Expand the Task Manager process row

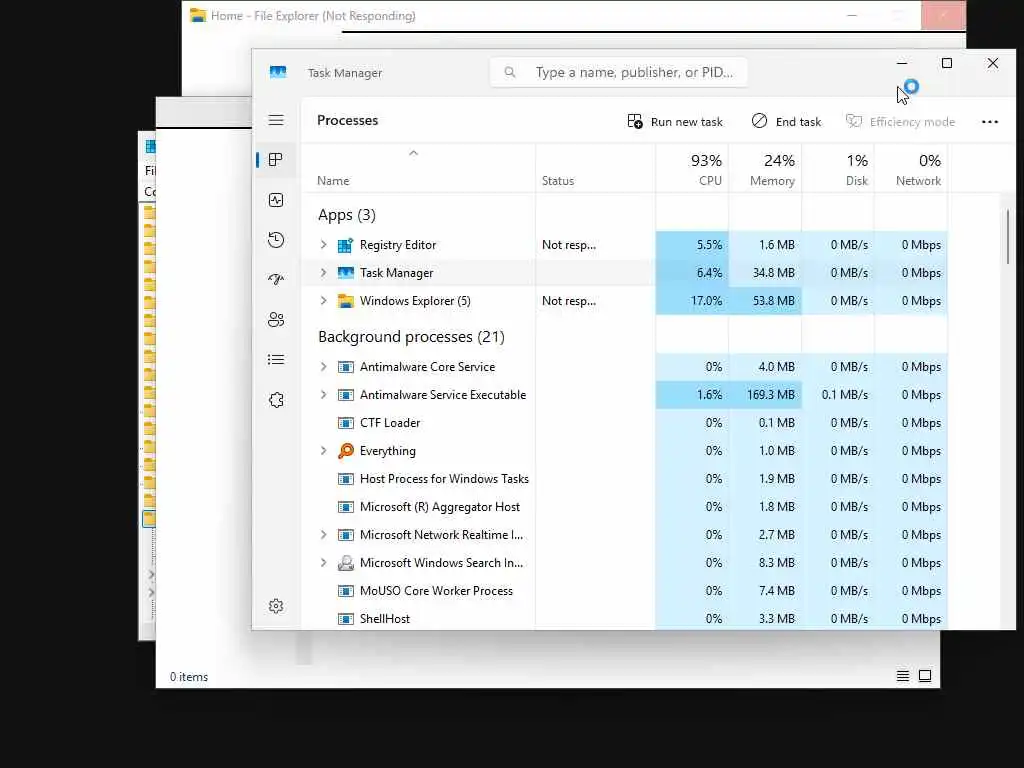tap(323, 273)
